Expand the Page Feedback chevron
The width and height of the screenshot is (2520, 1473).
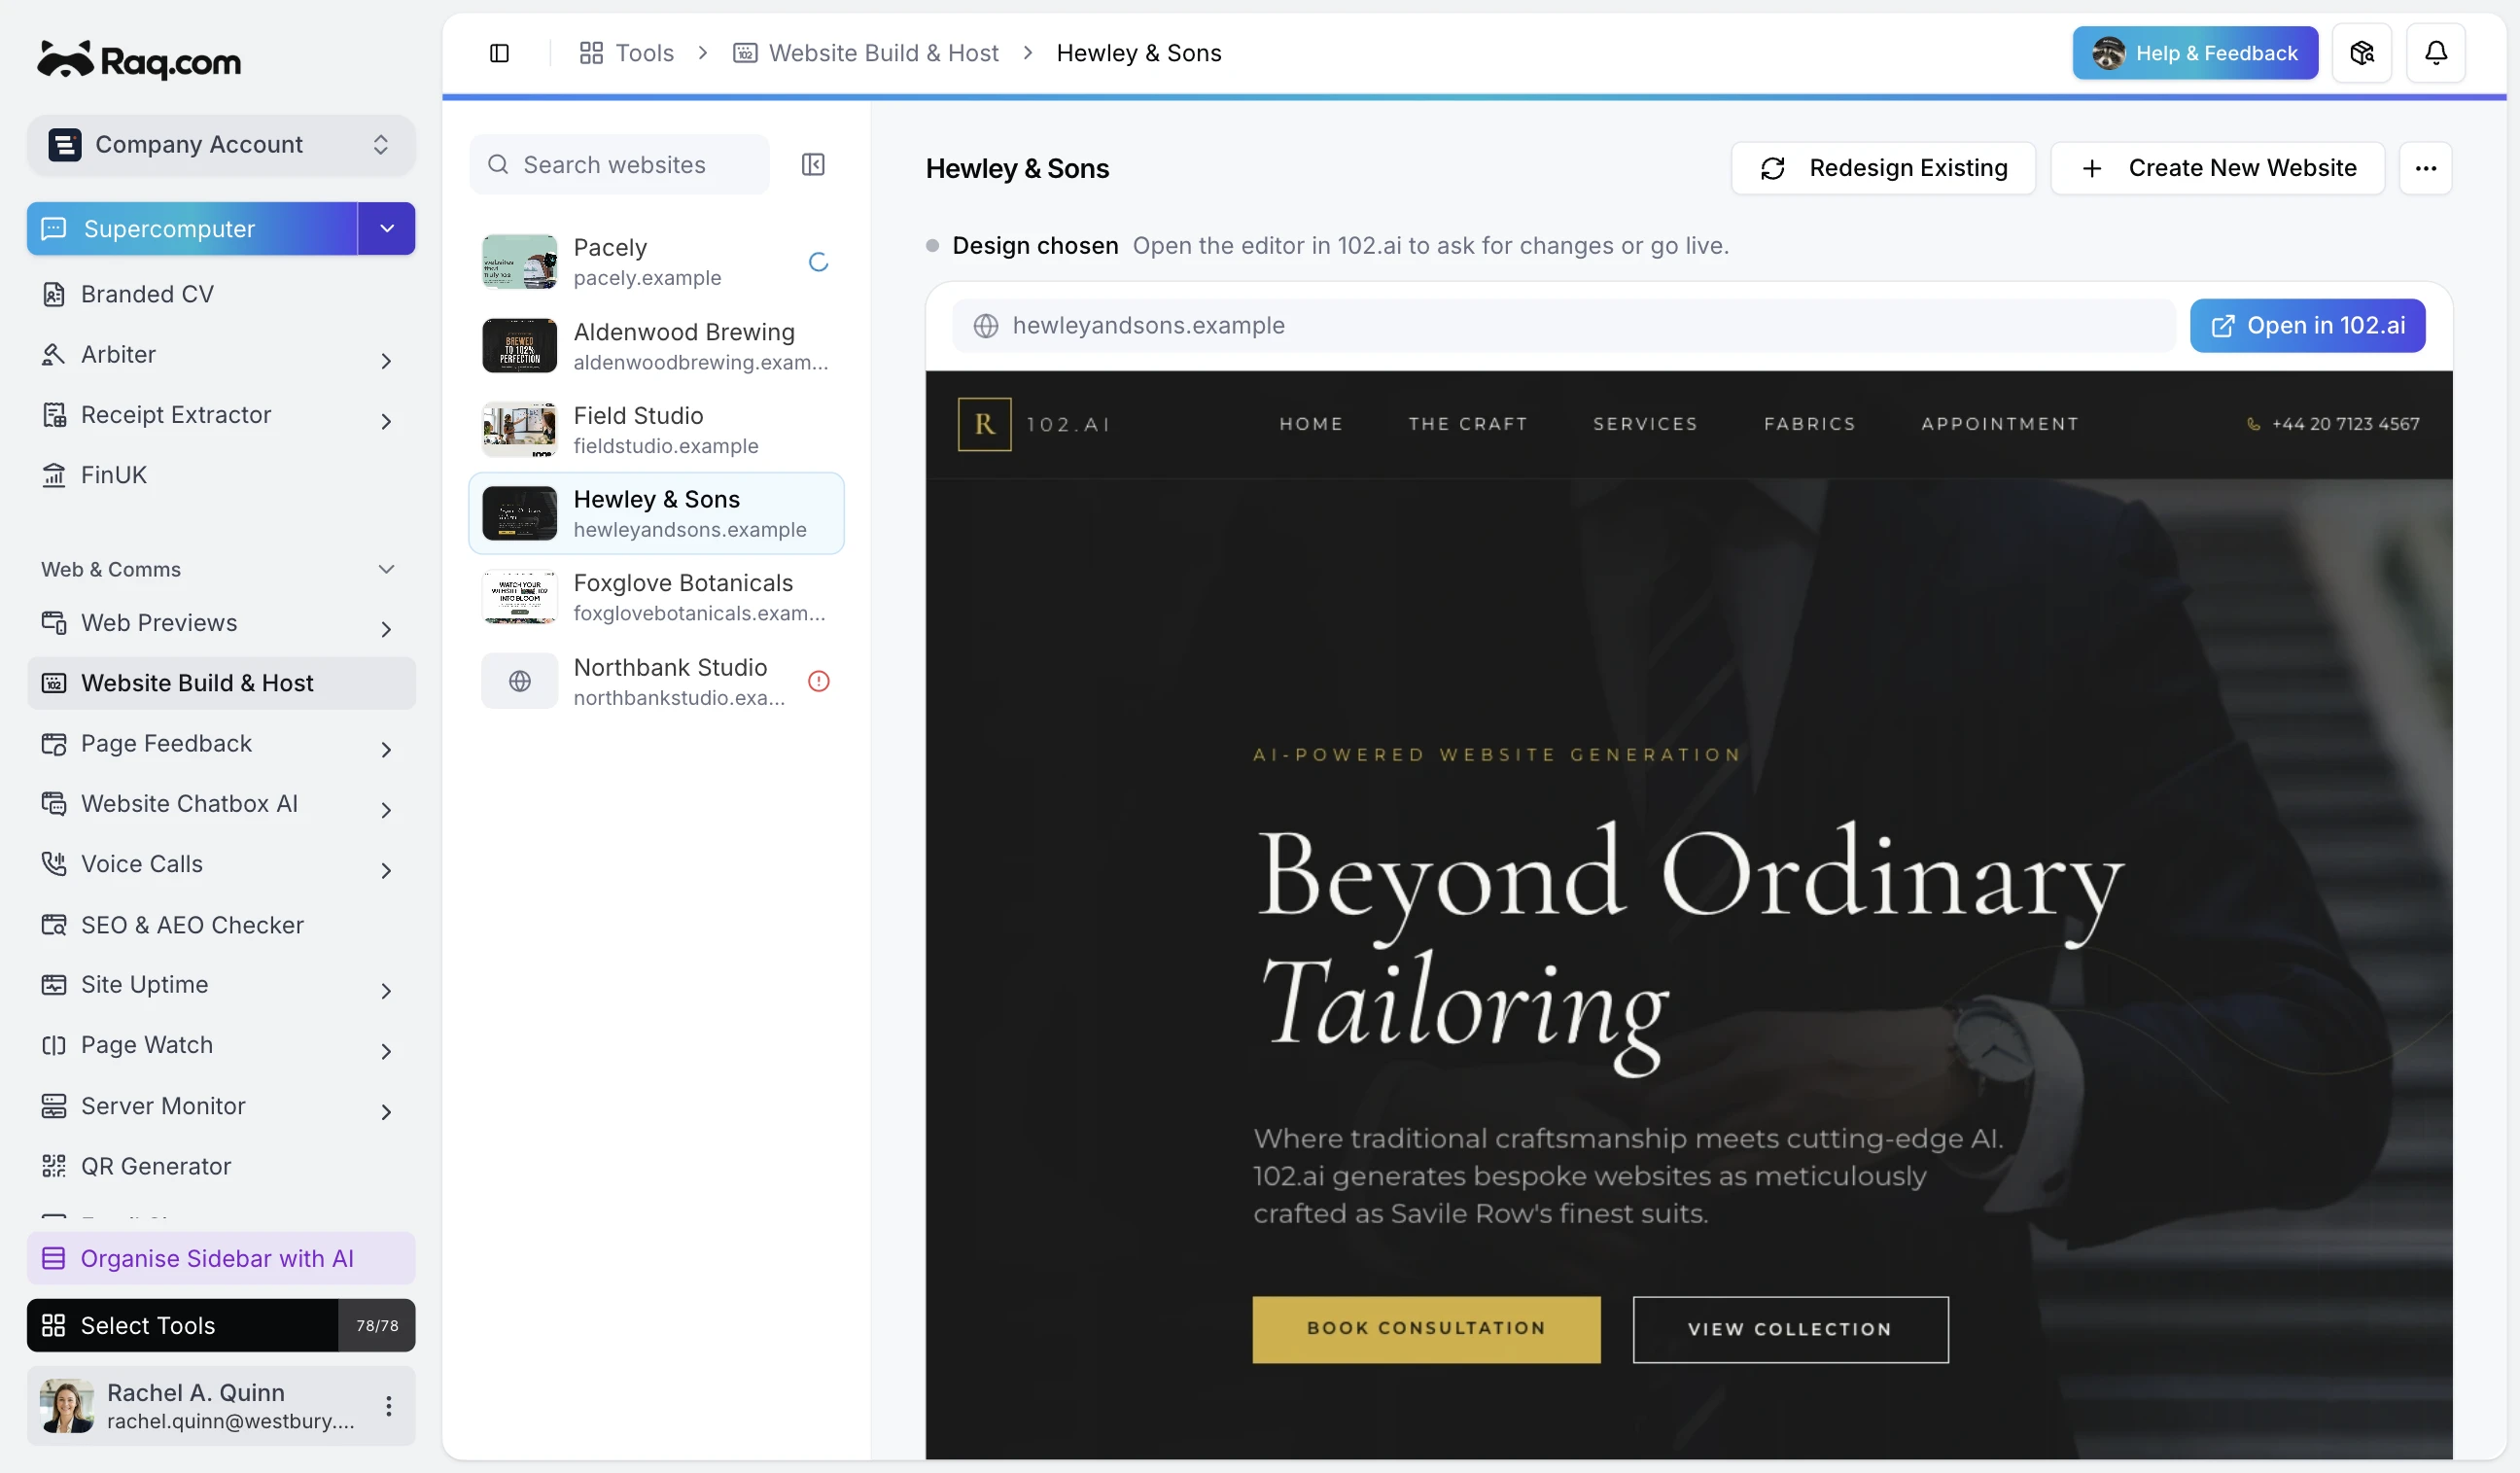(x=386, y=749)
